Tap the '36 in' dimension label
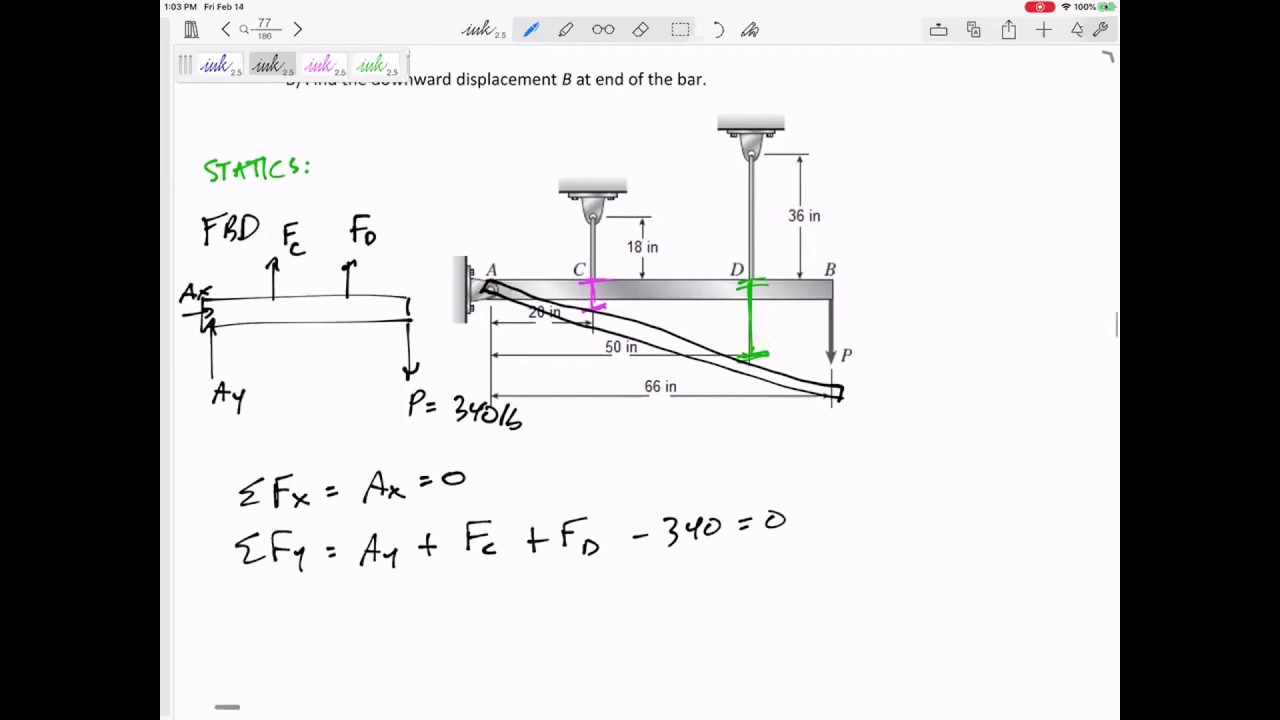This screenshot has width=1280, height=720. tap(804, 216)
